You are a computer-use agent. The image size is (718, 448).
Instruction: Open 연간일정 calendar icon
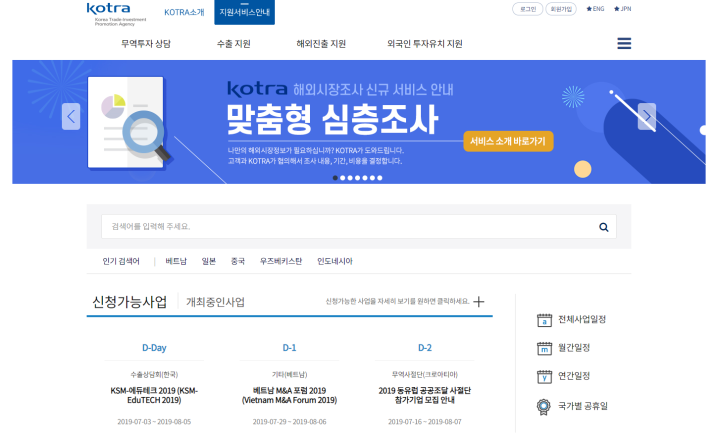click(x=544, y=377)
